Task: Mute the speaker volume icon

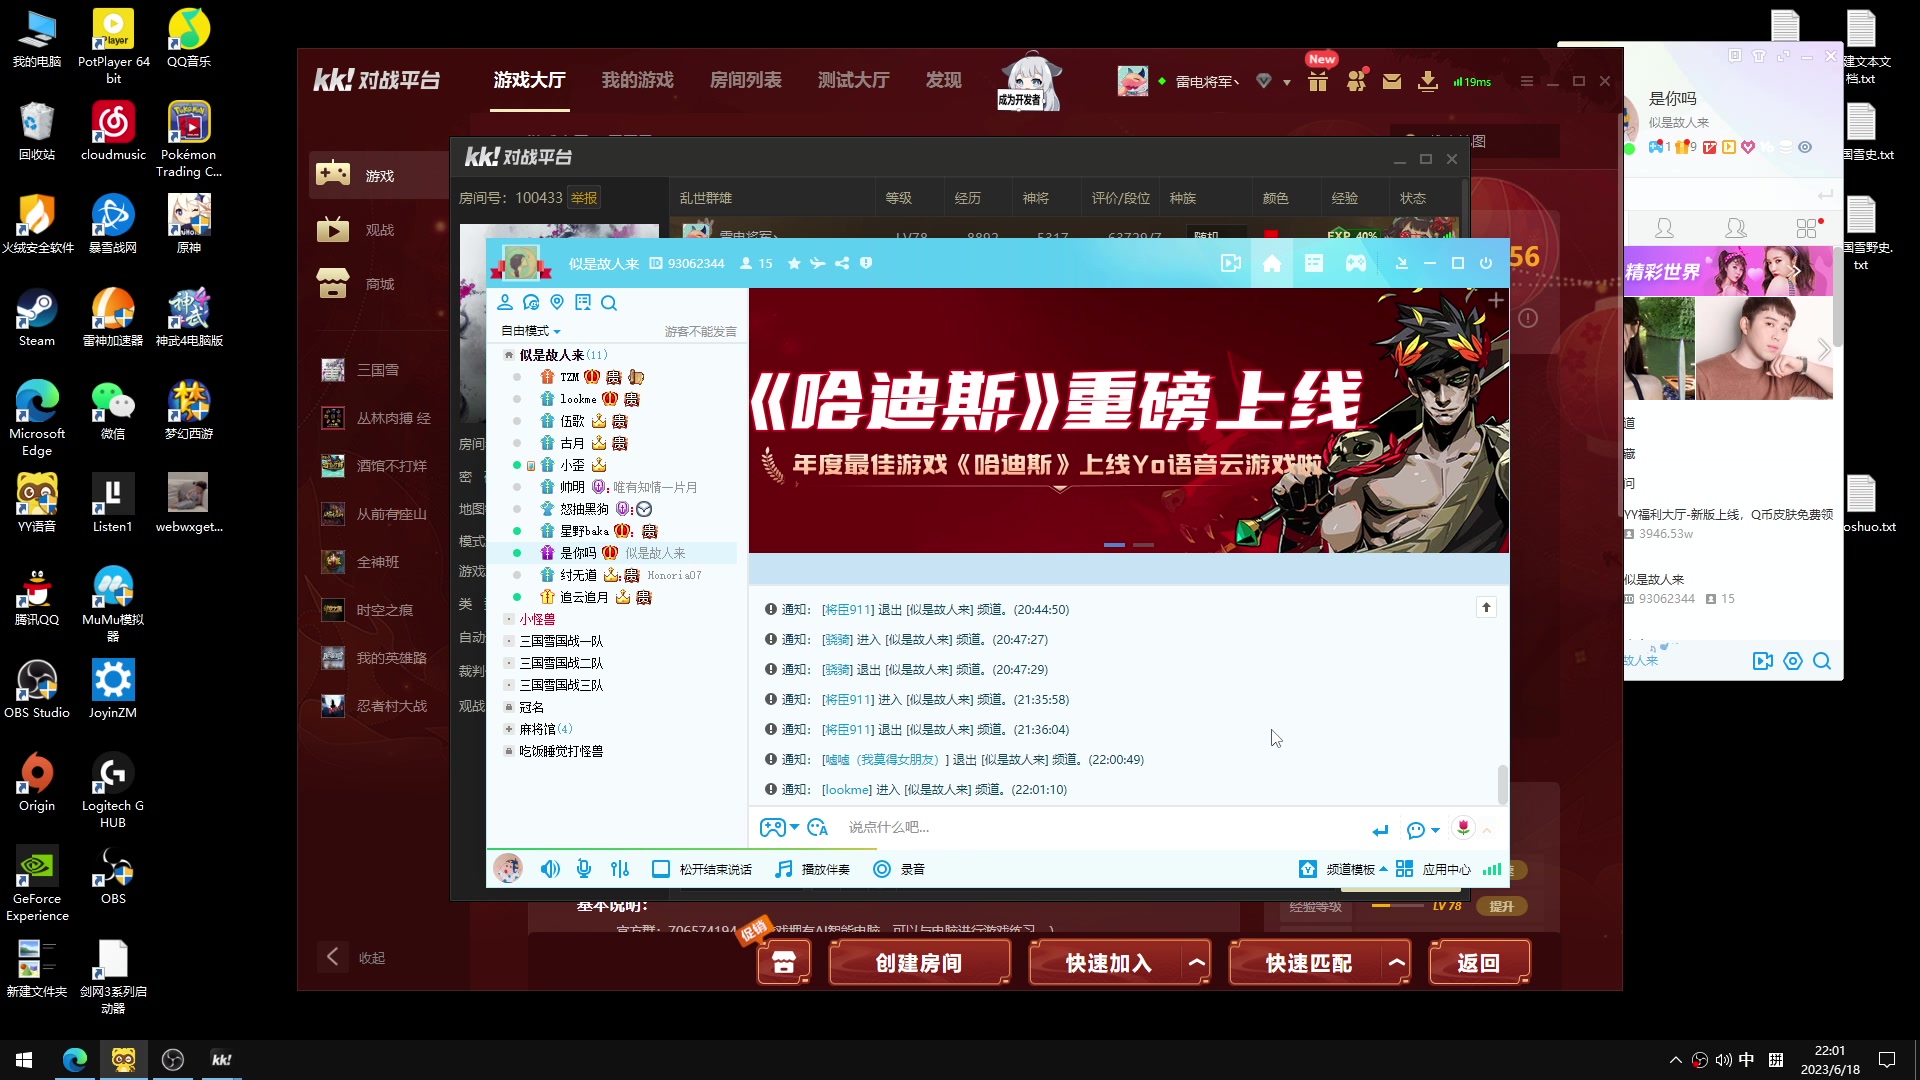Action: [x=549, y=869]
